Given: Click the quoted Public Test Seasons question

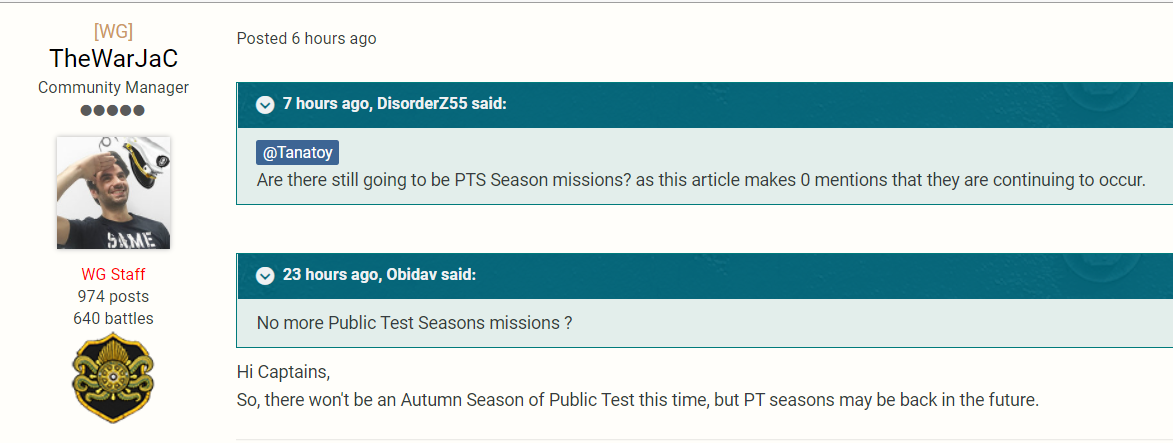Looking at the screenshot, I should pyautogui.click(x=414, y=323).
